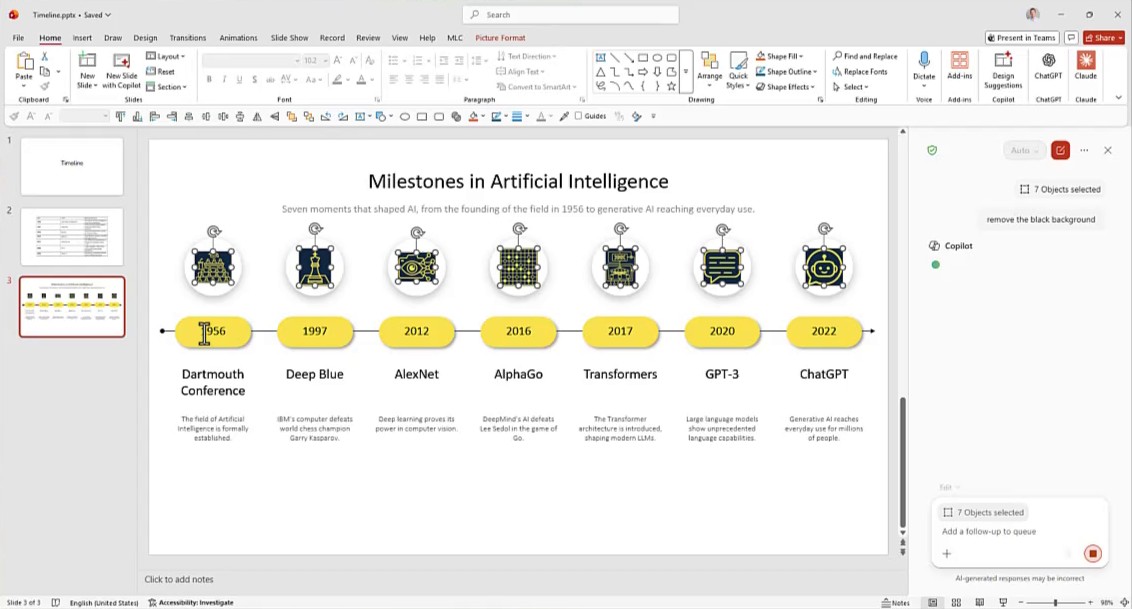The image size is (1132, 609).
Task: Toggle Normal view in status bar
Action: click(933, 603)
